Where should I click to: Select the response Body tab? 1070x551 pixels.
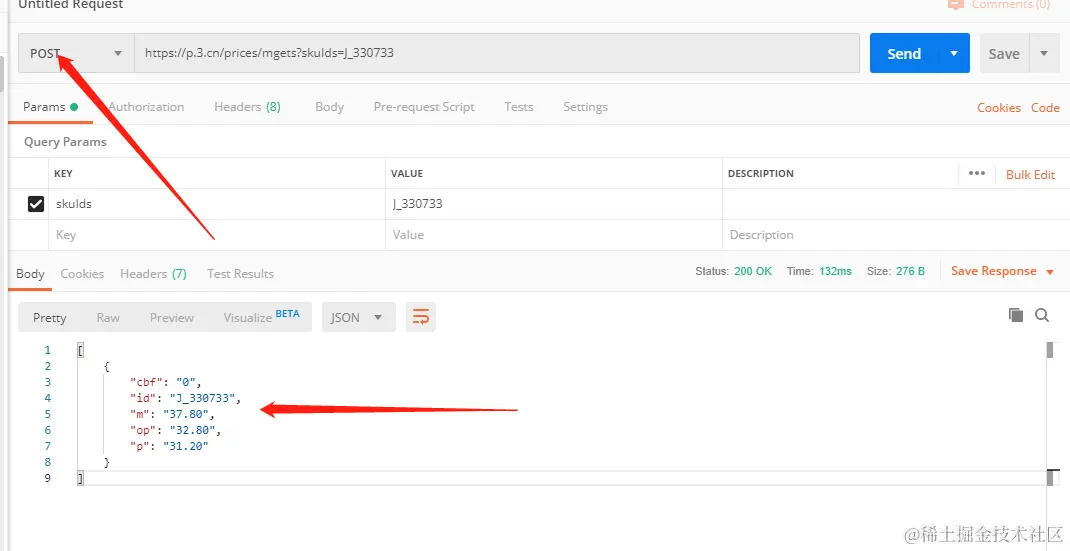(x=30, y=274)
